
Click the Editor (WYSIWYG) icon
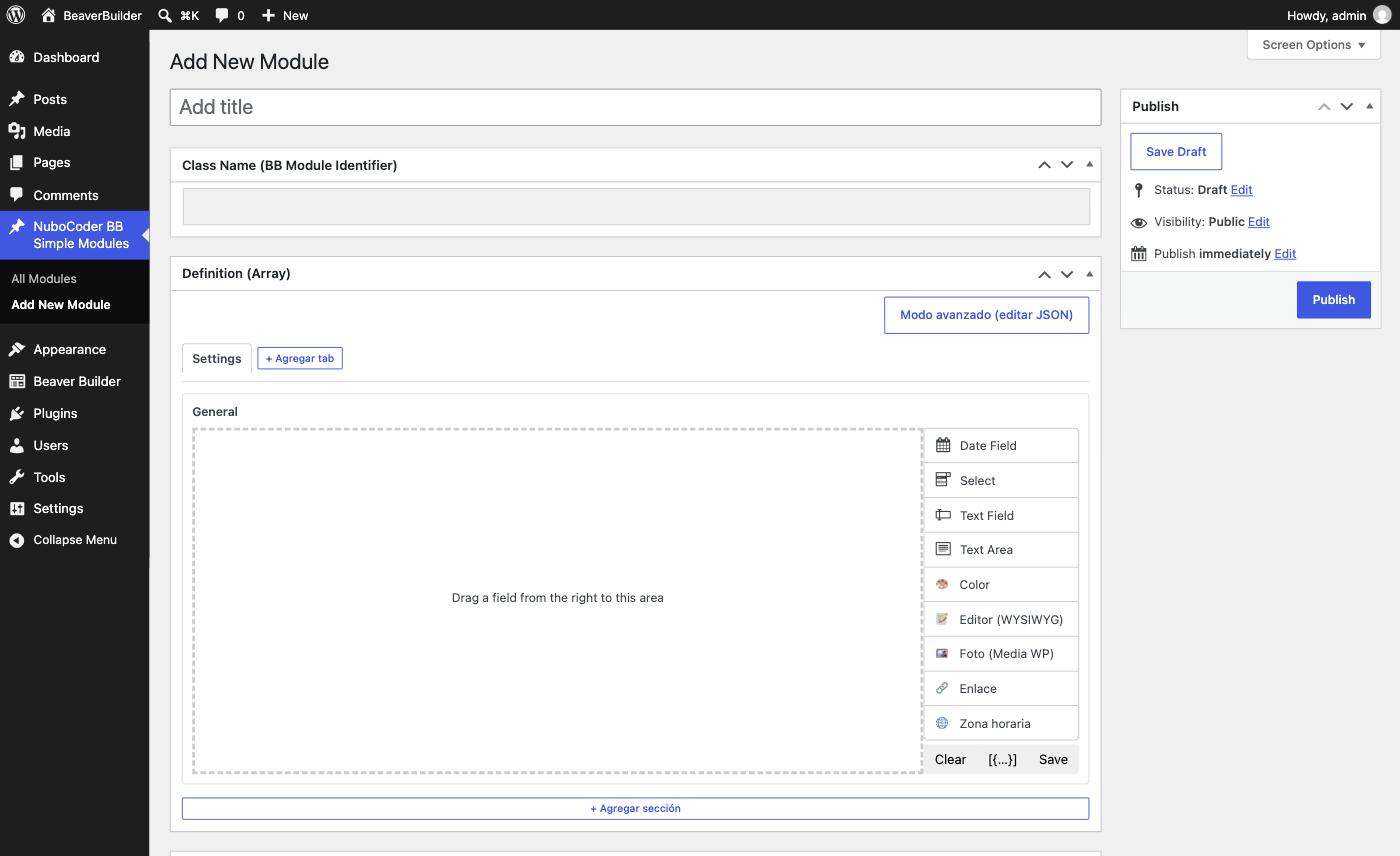tap(942, 619)
